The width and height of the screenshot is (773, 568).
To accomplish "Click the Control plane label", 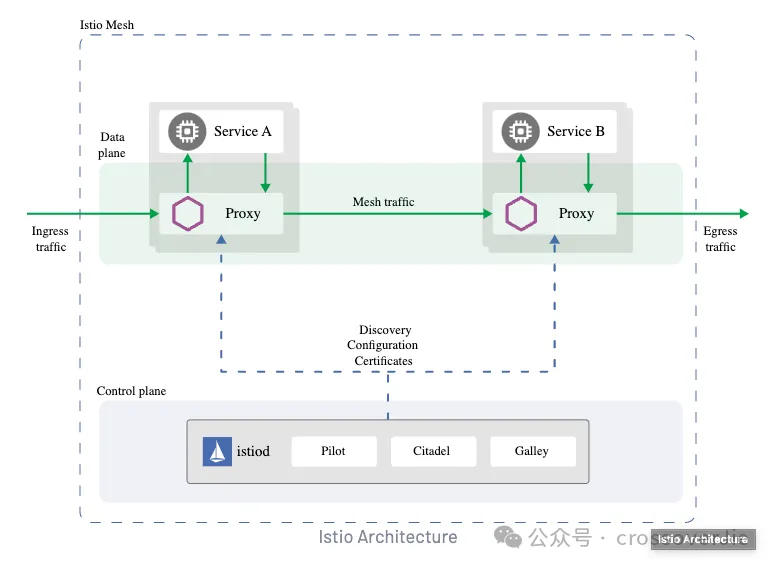I will click(131, 391).
